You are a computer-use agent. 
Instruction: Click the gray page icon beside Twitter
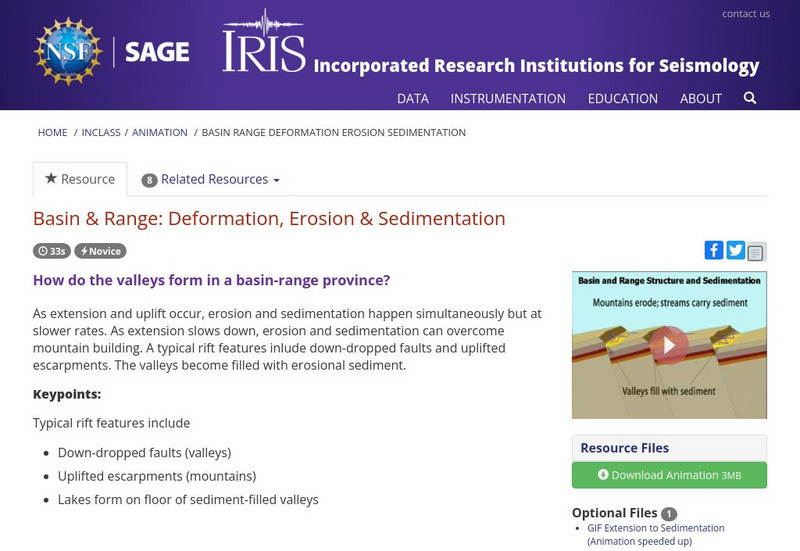(x=756, y=252)
